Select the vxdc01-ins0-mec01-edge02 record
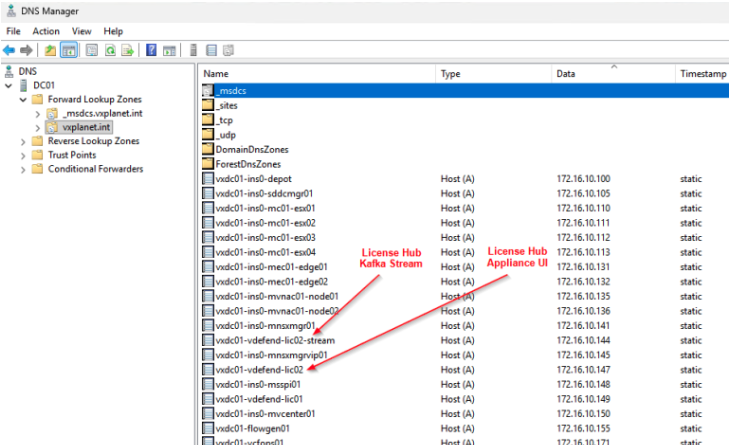Viewport: 730px width, 445px height. point(271,282)
